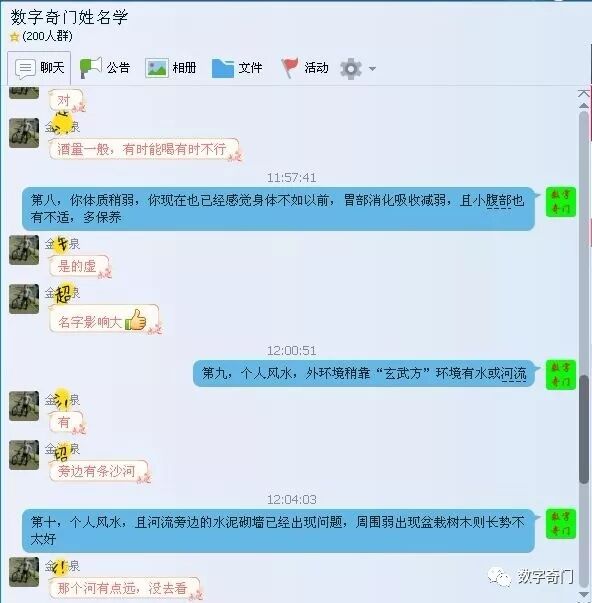This screenshot has height=603, width=592.
Task: Click the blue bubble starting with 第十
Action: (x=278, y=531)
